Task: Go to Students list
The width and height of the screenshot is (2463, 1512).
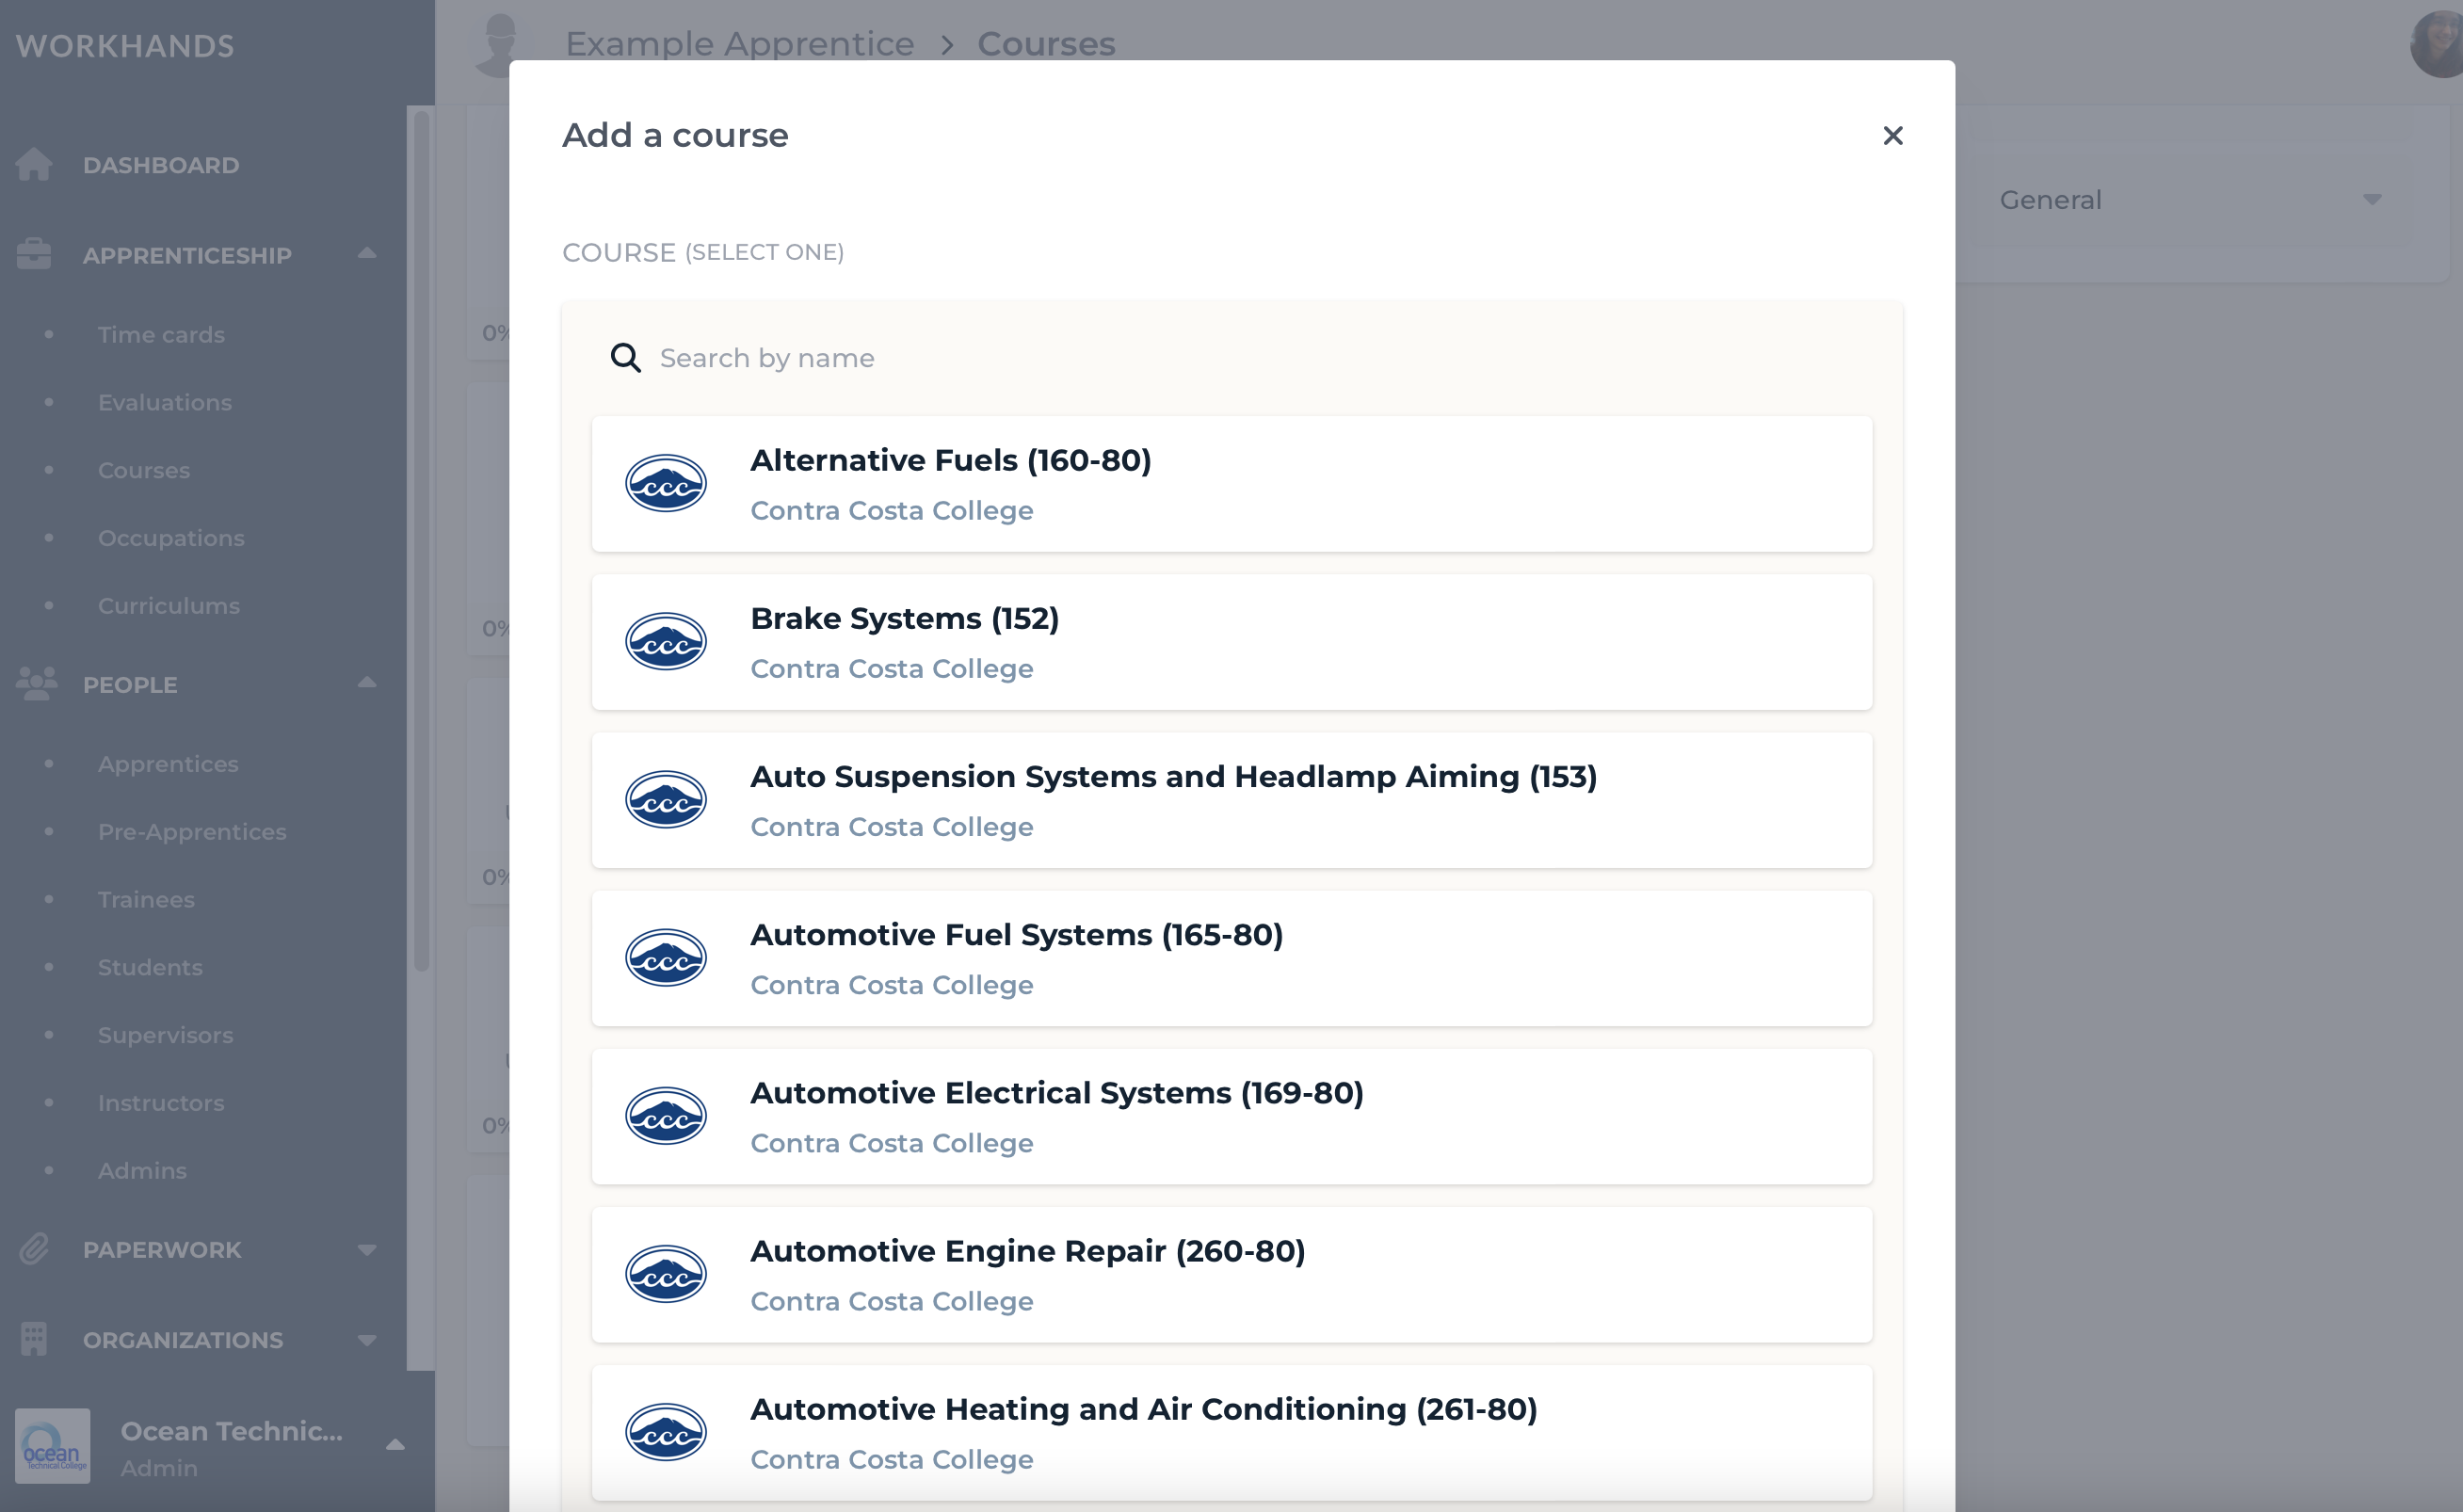Action: pyautogui.click(x=150, y=968)
